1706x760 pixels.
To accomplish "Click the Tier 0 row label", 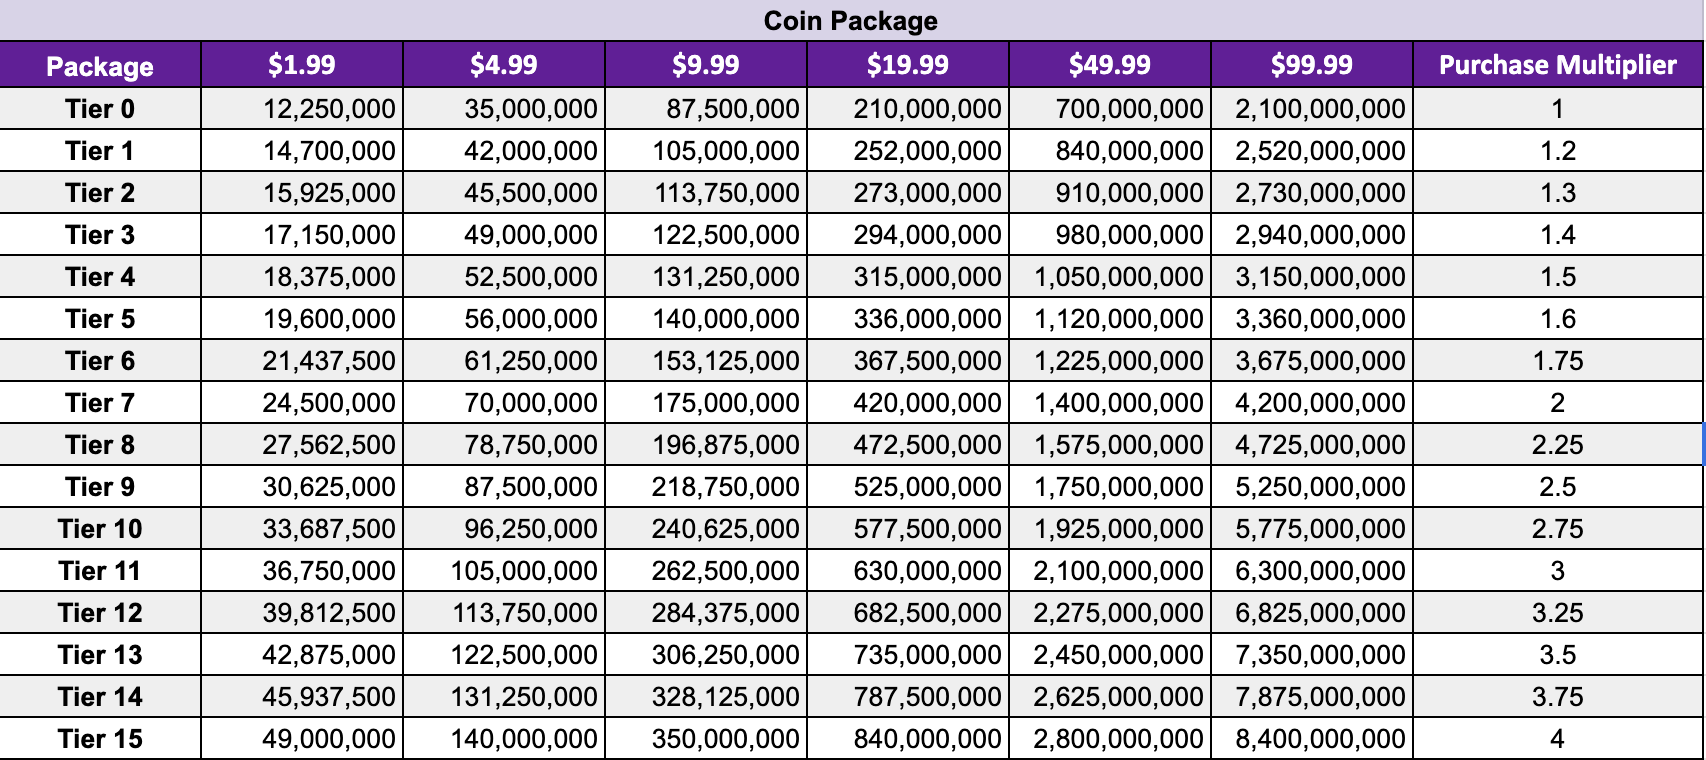I will [100, 109].
